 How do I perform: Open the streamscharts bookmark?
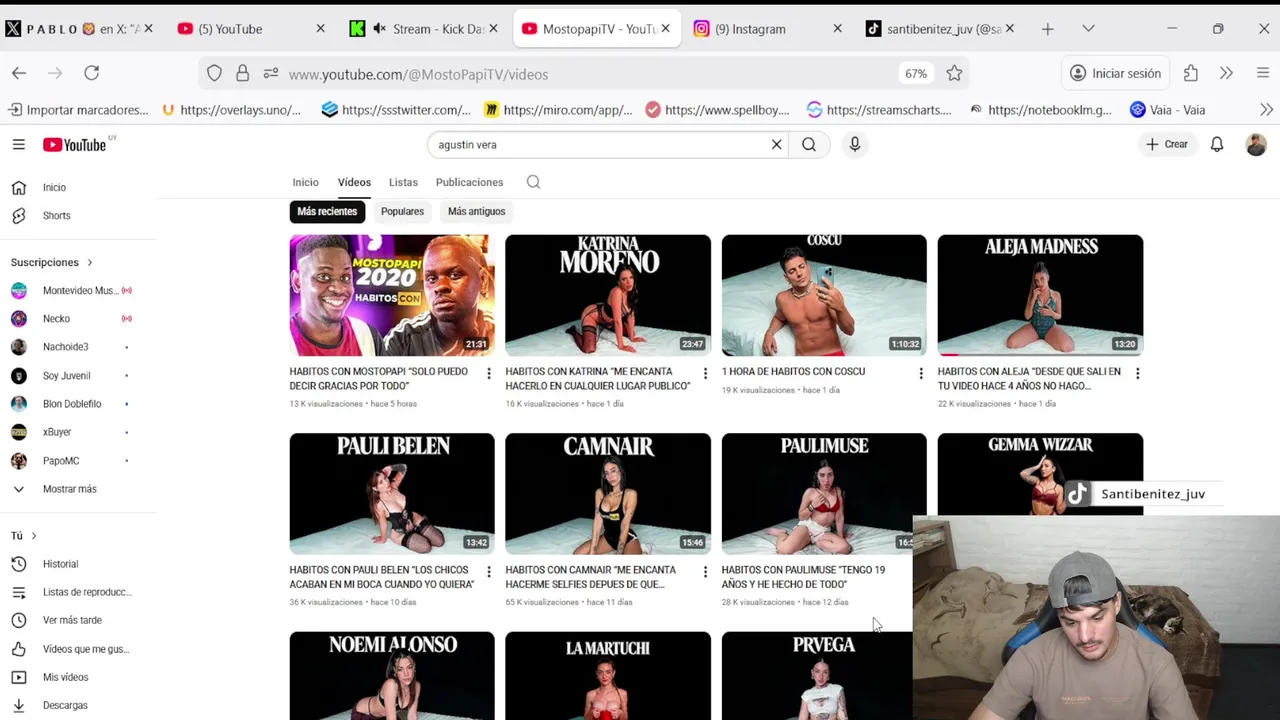click(880, 110)
